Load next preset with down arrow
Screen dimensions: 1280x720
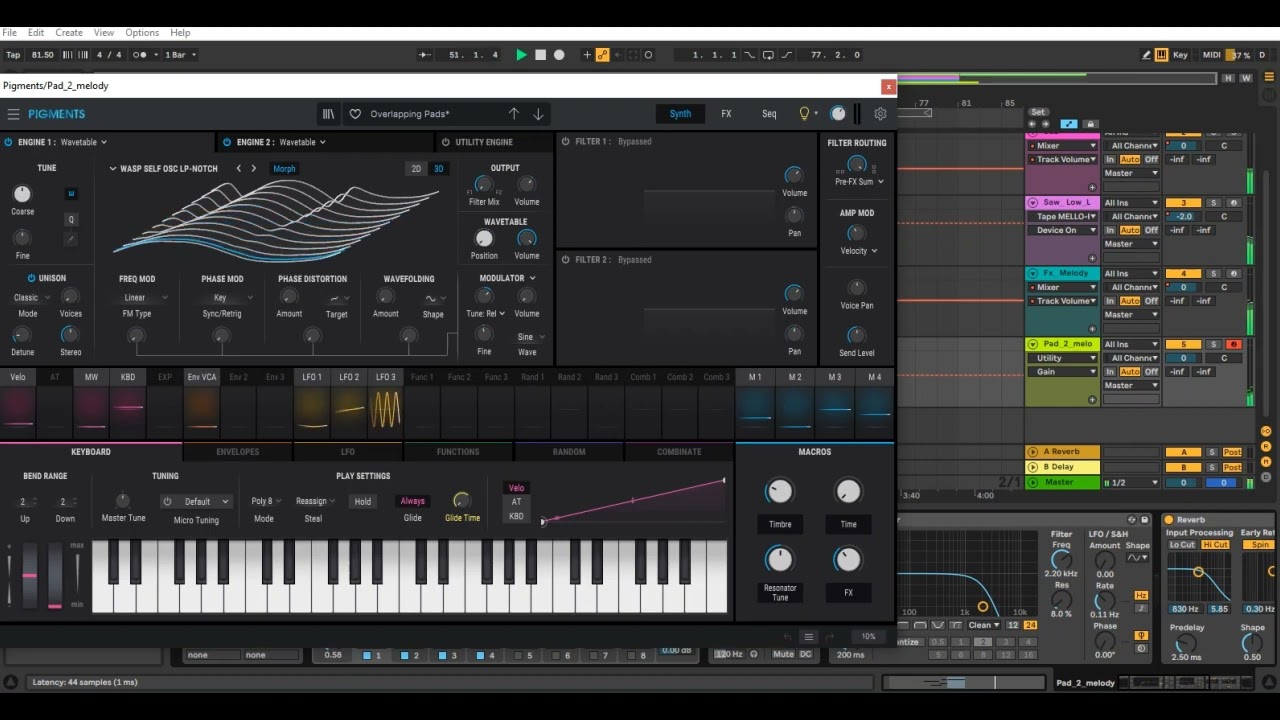coord(538,114)
